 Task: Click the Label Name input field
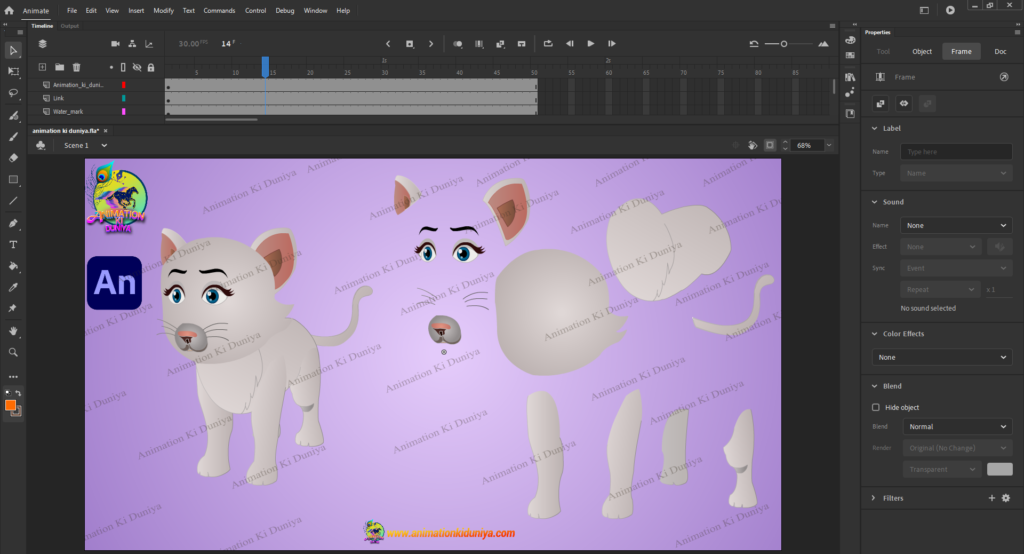pyautogui.click(x=956, y=152)
